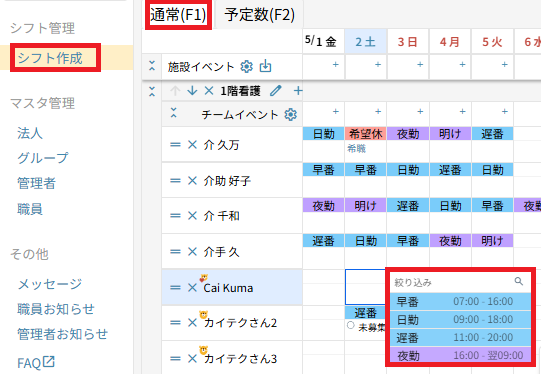Click the 5火 date column header
The width and height of the screenshot is (541, 374).
492,42
